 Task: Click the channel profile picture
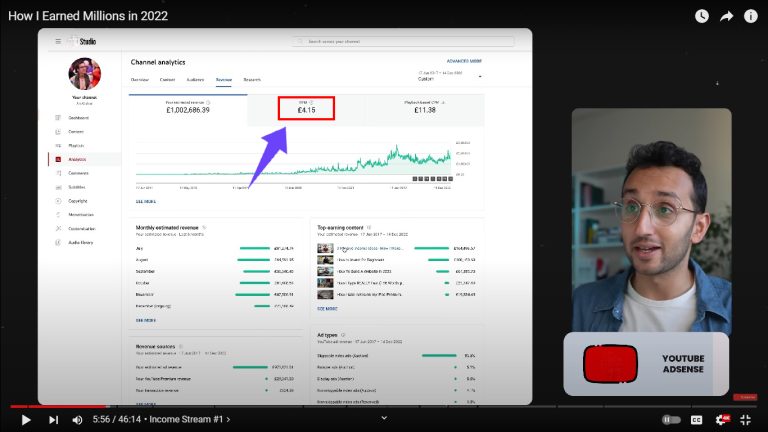(x=84, y=74)
